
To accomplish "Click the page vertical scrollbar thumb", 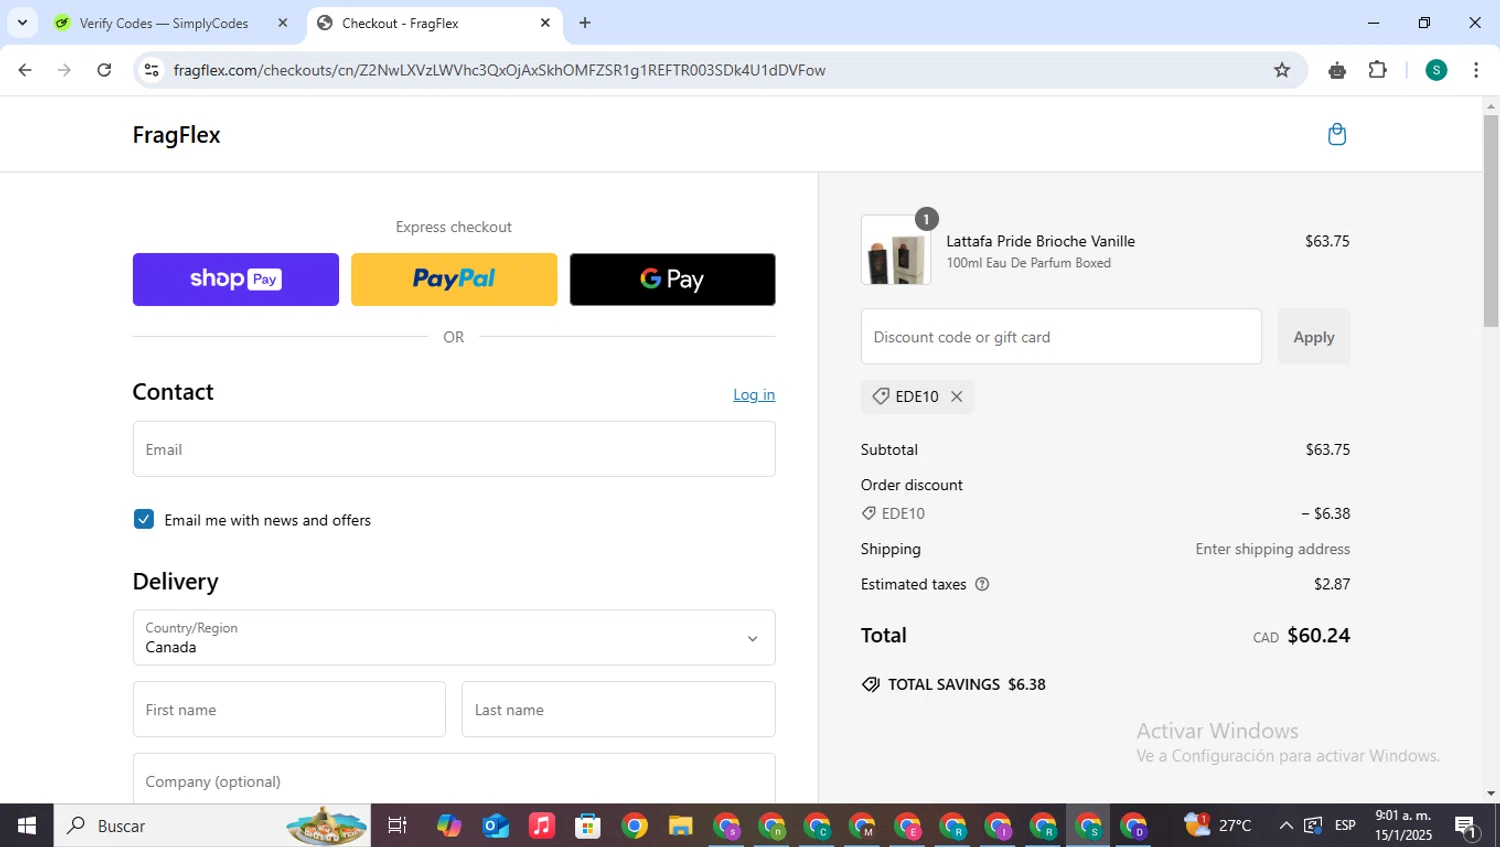I will pos(1491,220).
